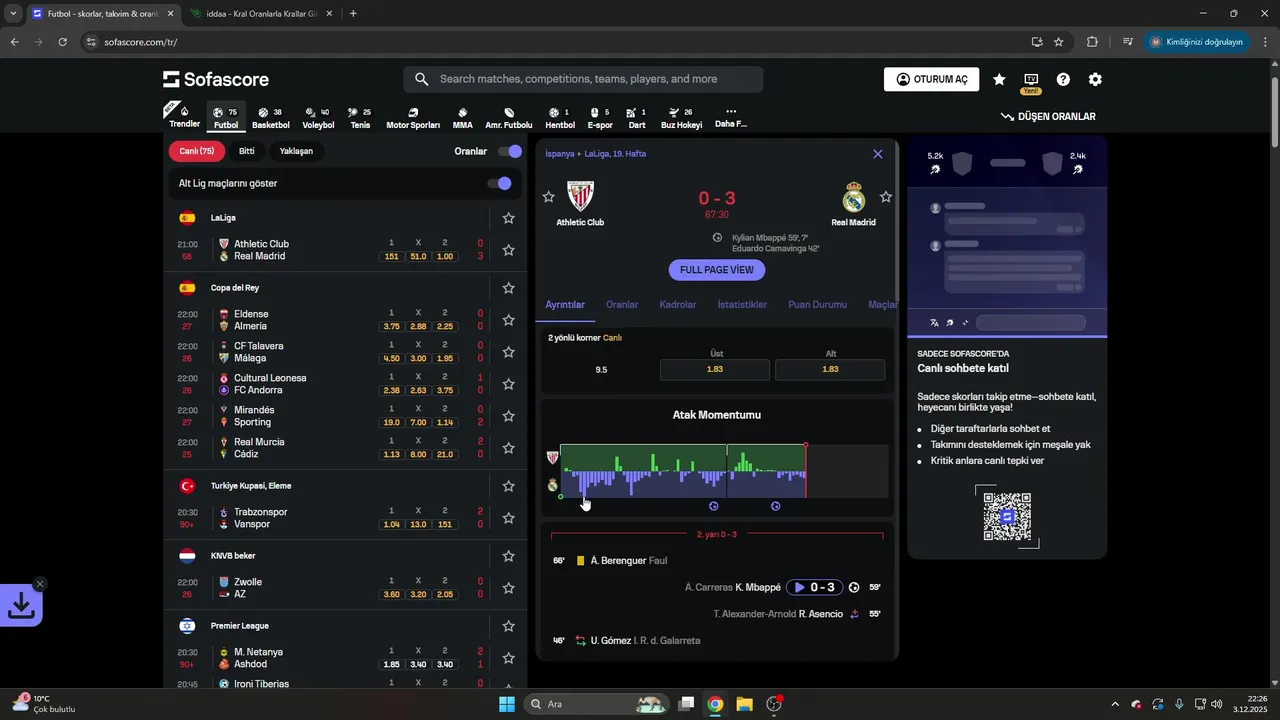
Task: Open the Kadrolar tab
Action: (x=678, y=305)
